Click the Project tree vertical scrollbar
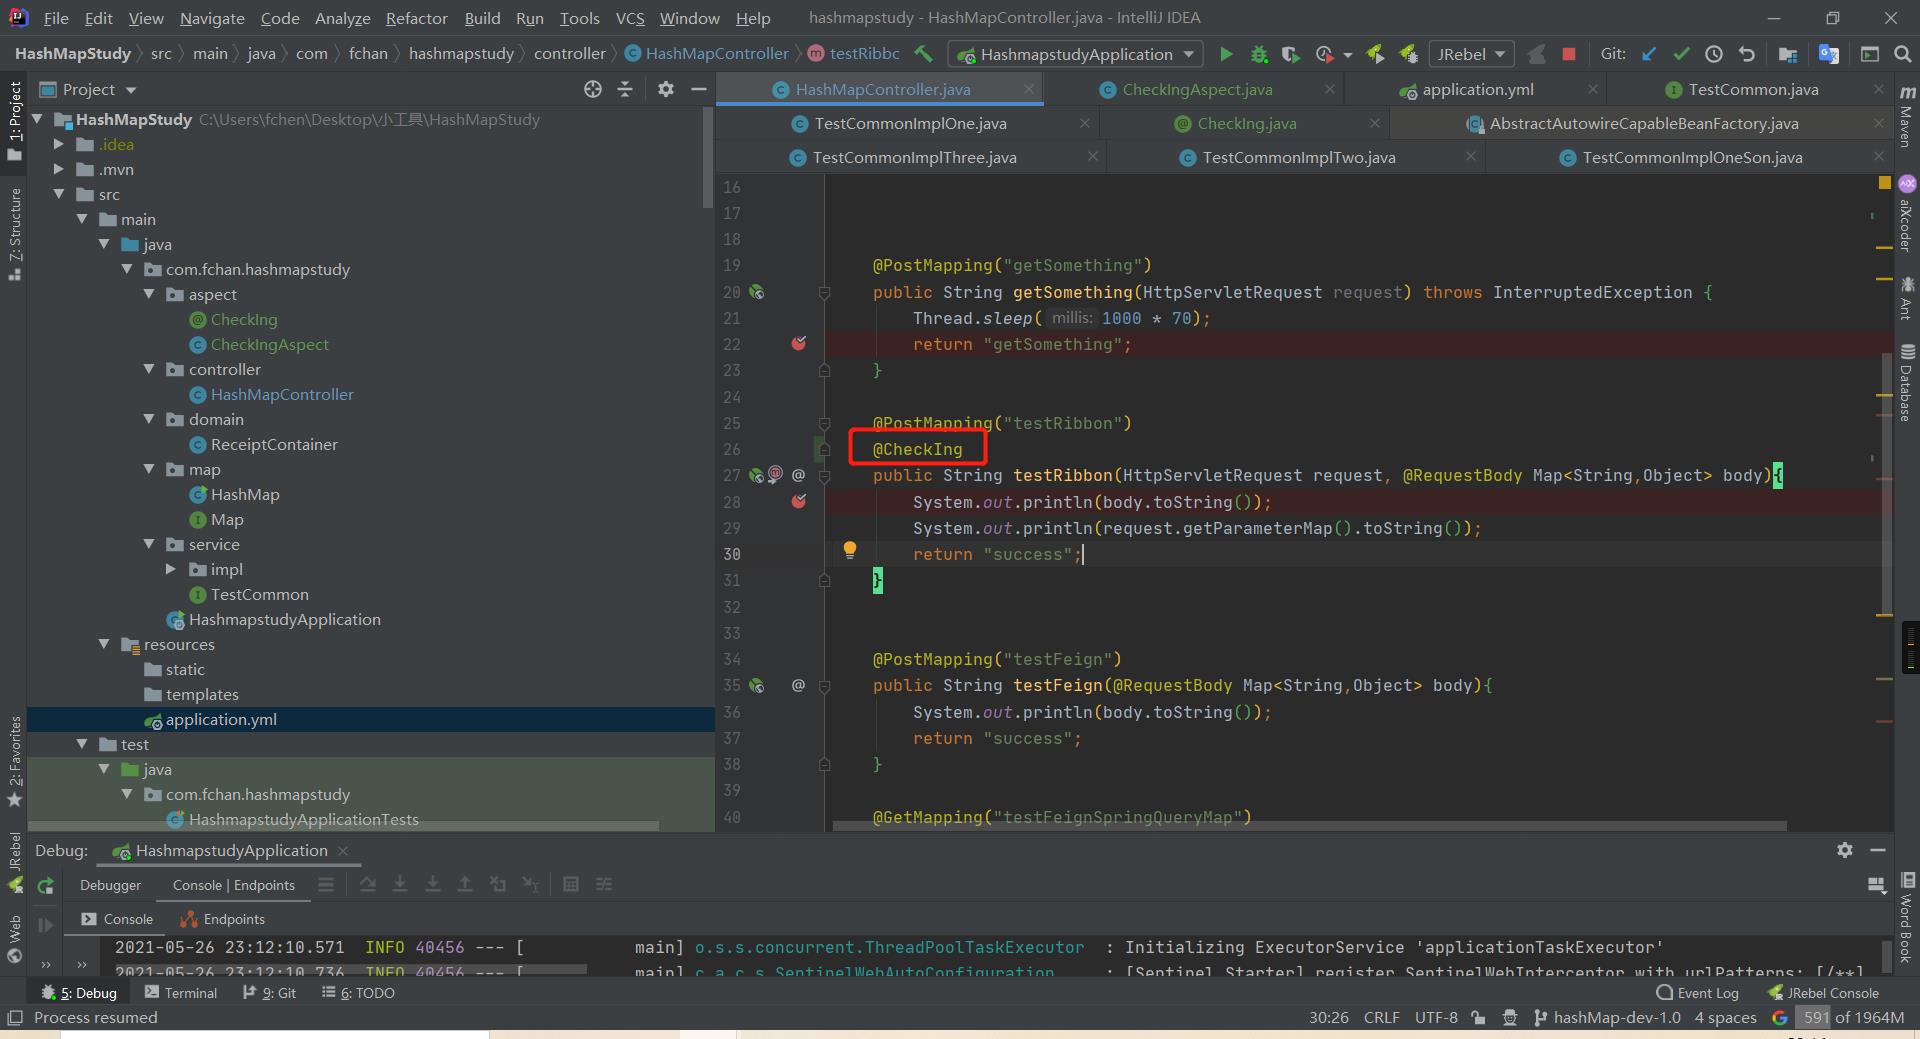 [x=708, y=158]
